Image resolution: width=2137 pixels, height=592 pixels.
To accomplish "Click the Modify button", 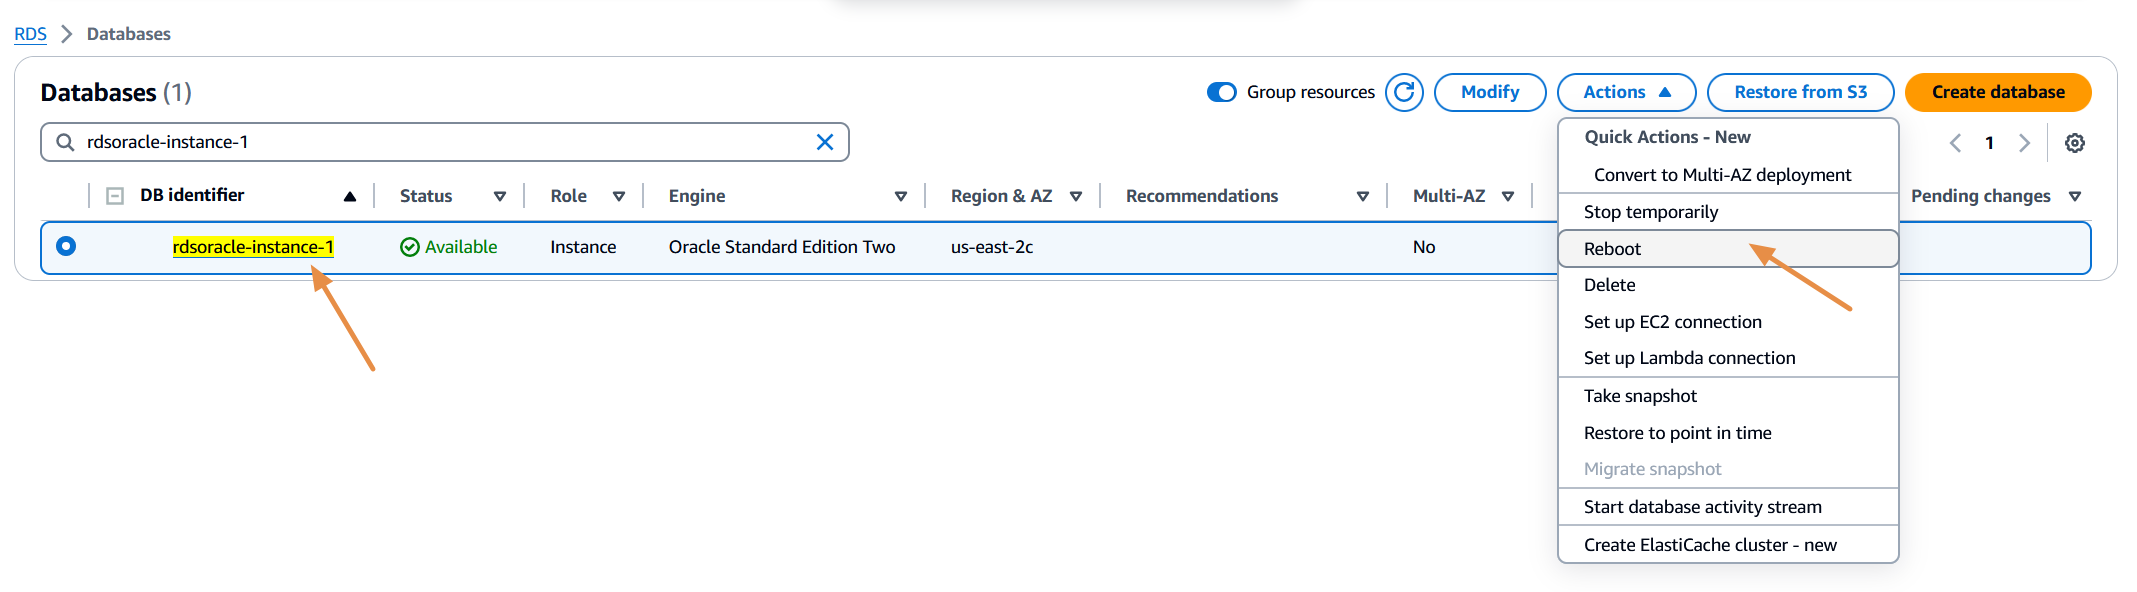I will click(1489, 92).
